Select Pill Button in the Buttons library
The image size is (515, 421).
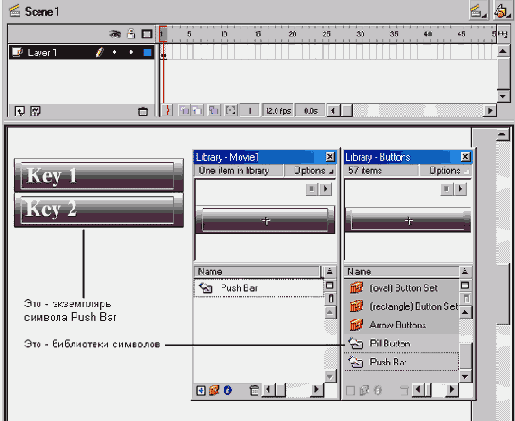click(401, 343)
